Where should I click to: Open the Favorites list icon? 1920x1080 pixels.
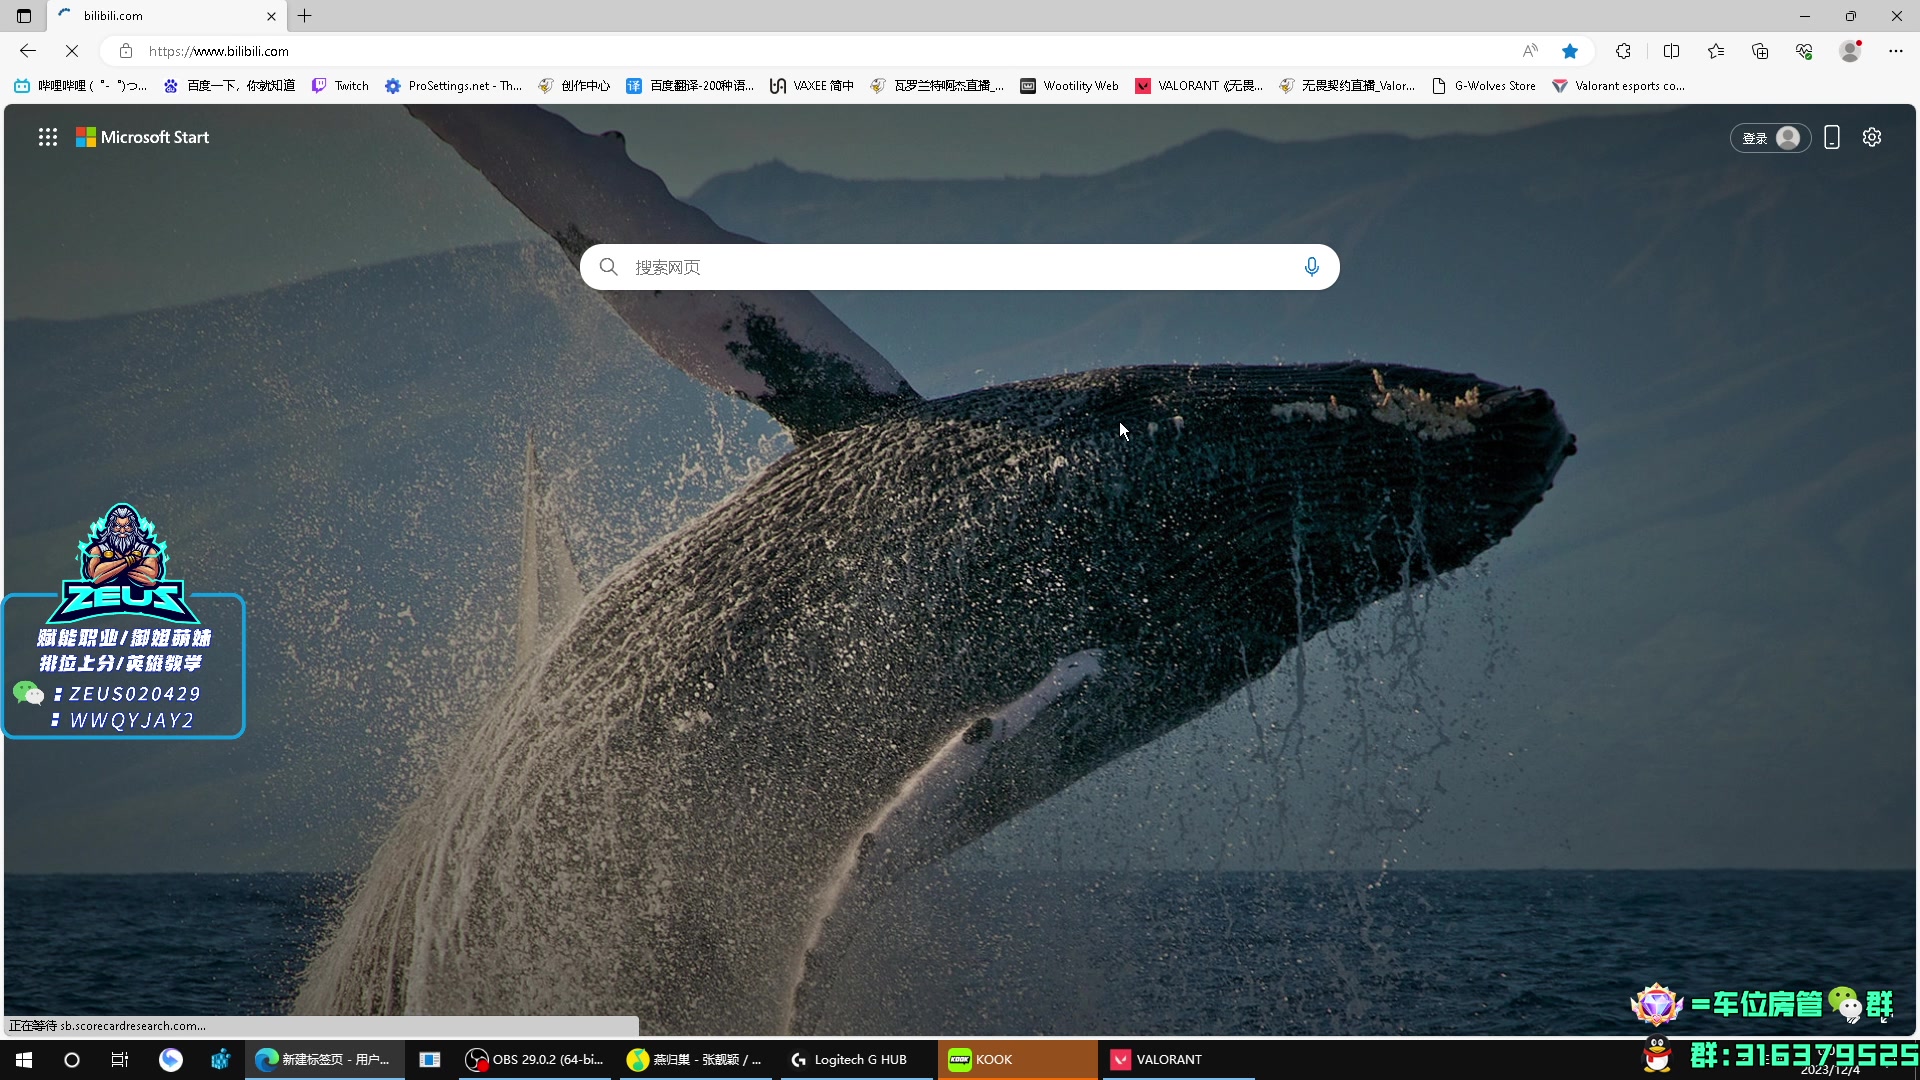pyautogui.click(x=1716, y=51)
